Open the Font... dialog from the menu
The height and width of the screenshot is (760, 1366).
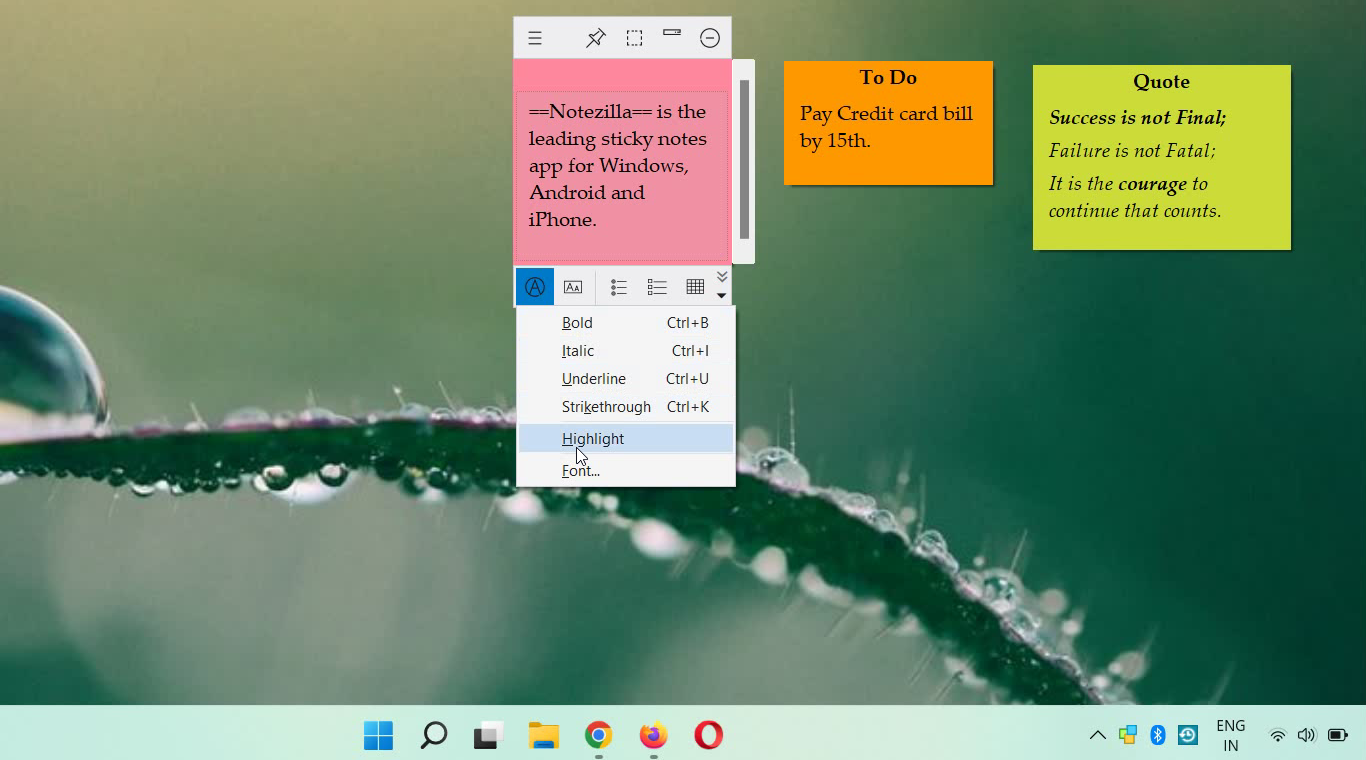click(x=626, y=470)
